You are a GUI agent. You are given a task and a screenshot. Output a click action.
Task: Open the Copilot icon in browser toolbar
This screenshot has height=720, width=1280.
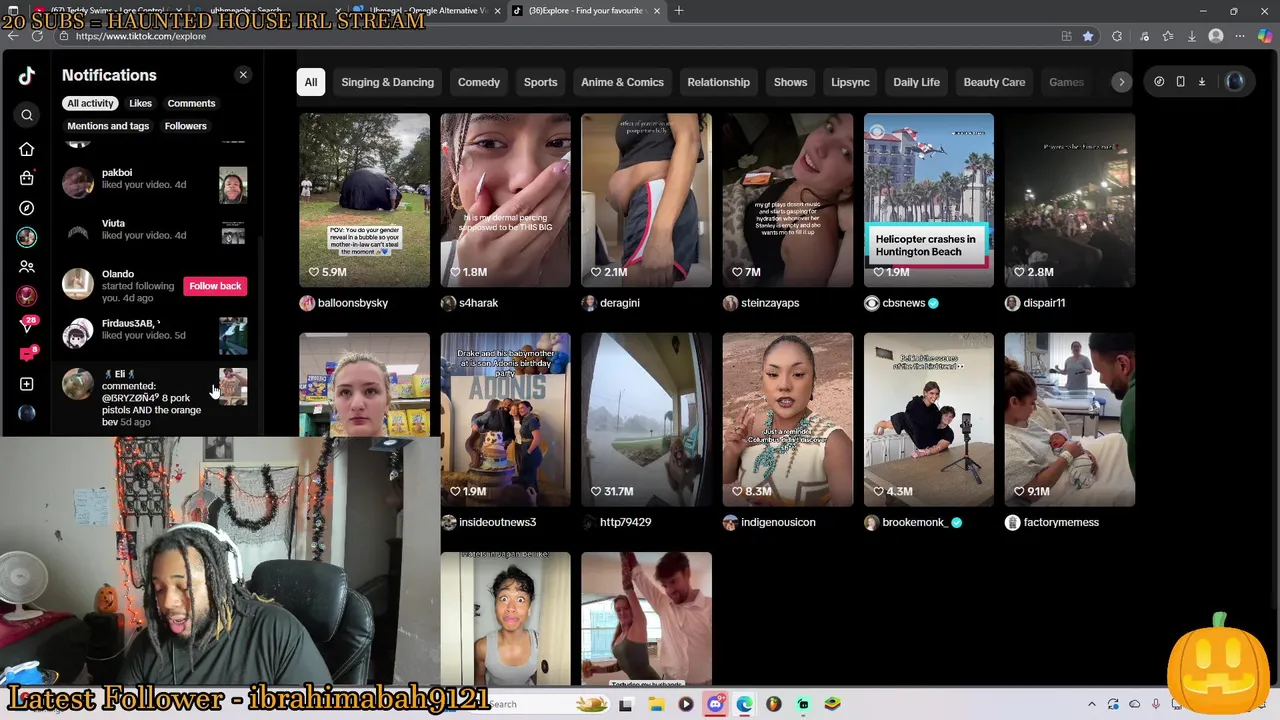click(1266, 36)
